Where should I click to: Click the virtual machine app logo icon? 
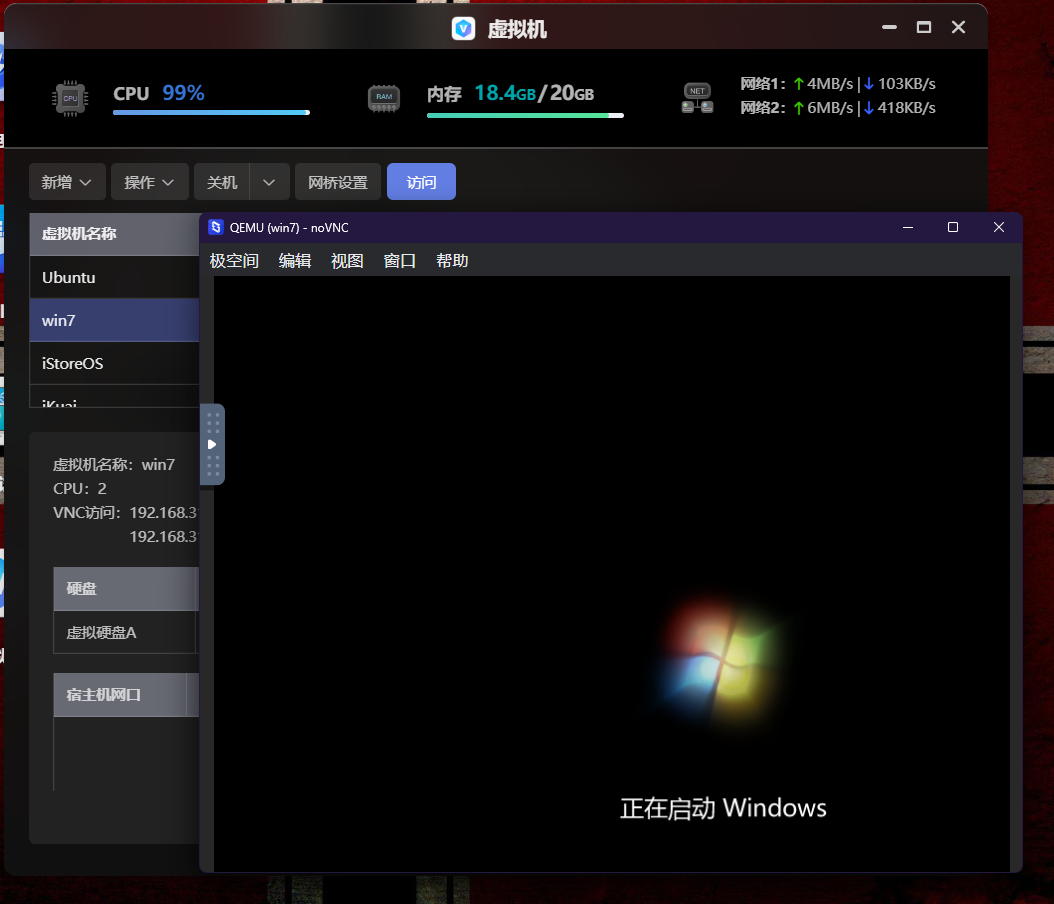point(463,28)
